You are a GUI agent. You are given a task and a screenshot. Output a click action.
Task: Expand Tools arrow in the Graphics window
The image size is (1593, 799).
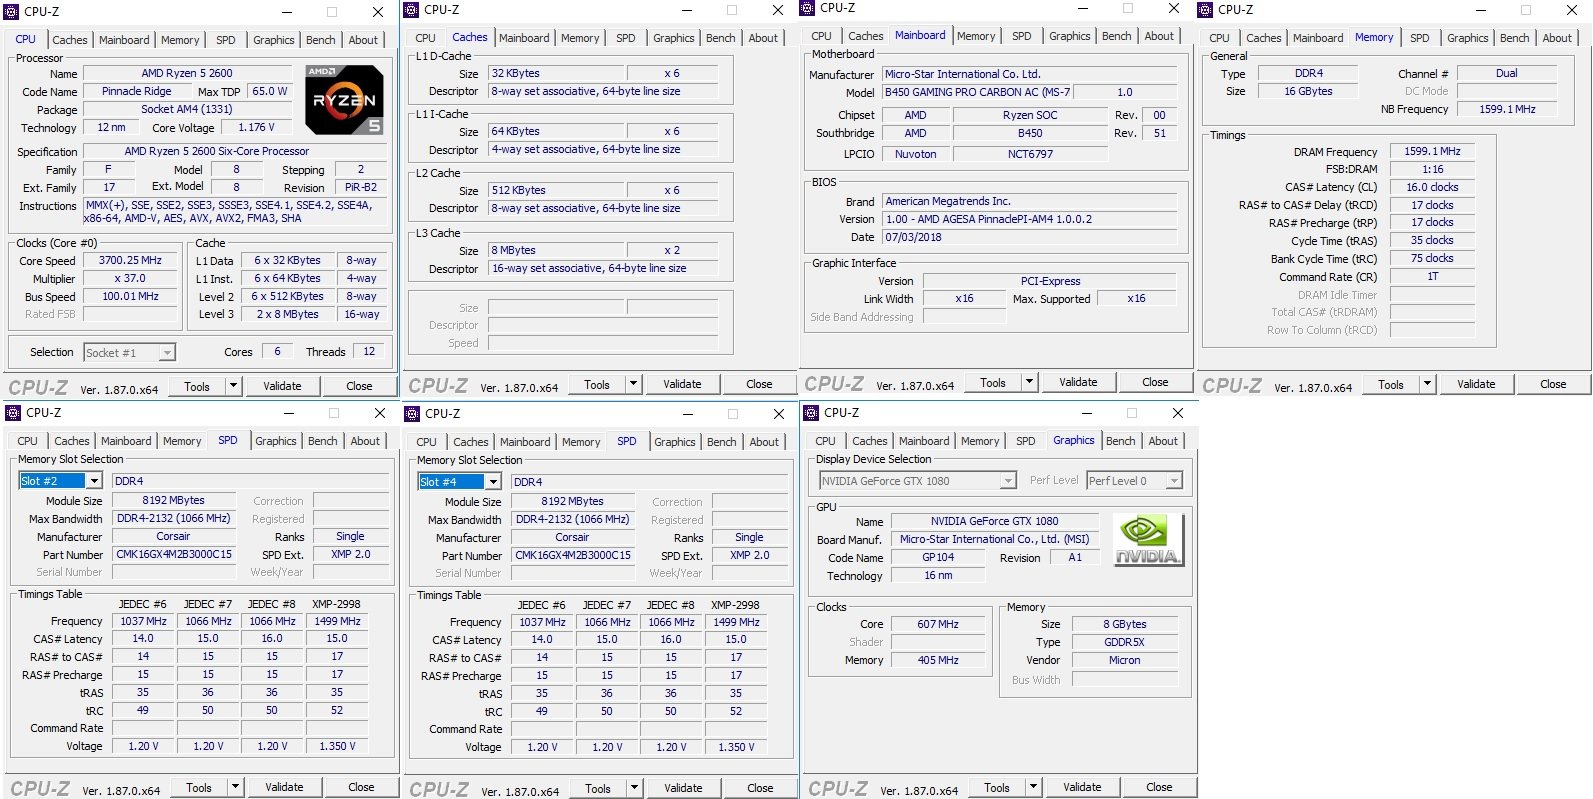click(1034, 787)
